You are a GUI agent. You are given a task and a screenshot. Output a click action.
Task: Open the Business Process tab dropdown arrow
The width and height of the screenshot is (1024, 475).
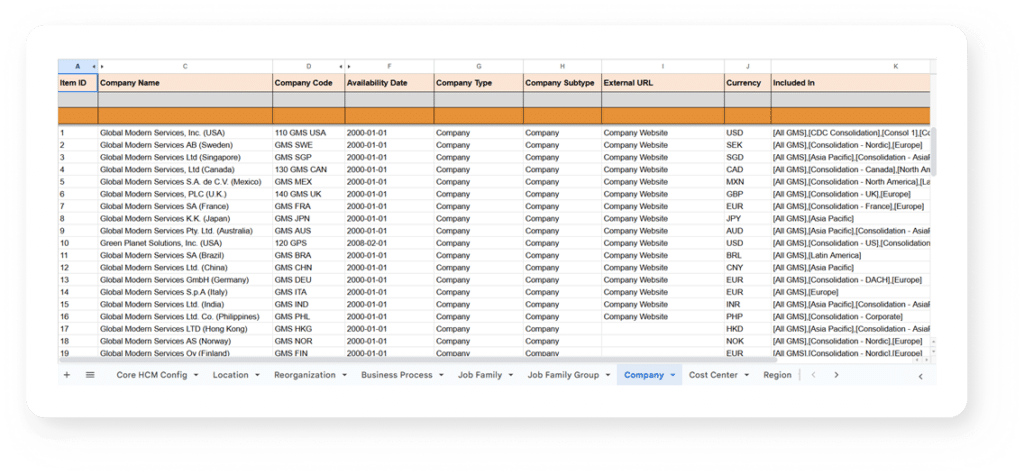(441, 375)
